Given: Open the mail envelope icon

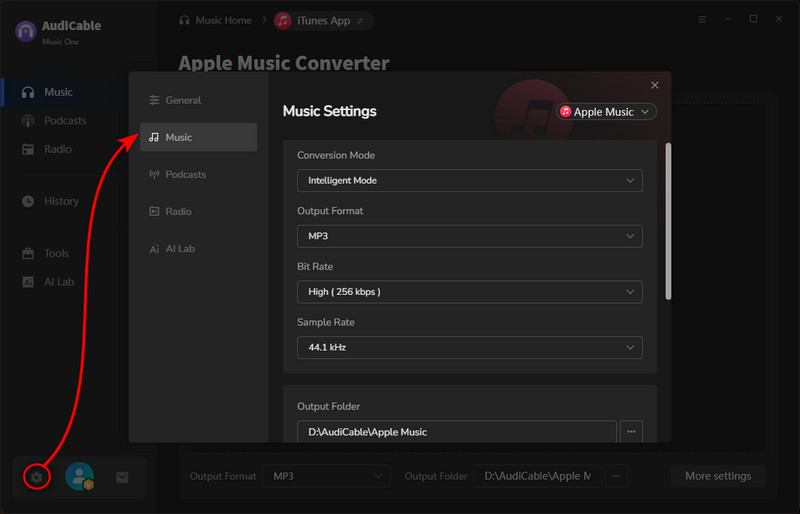Looking at the screenshot, I should tap(122, 477).
